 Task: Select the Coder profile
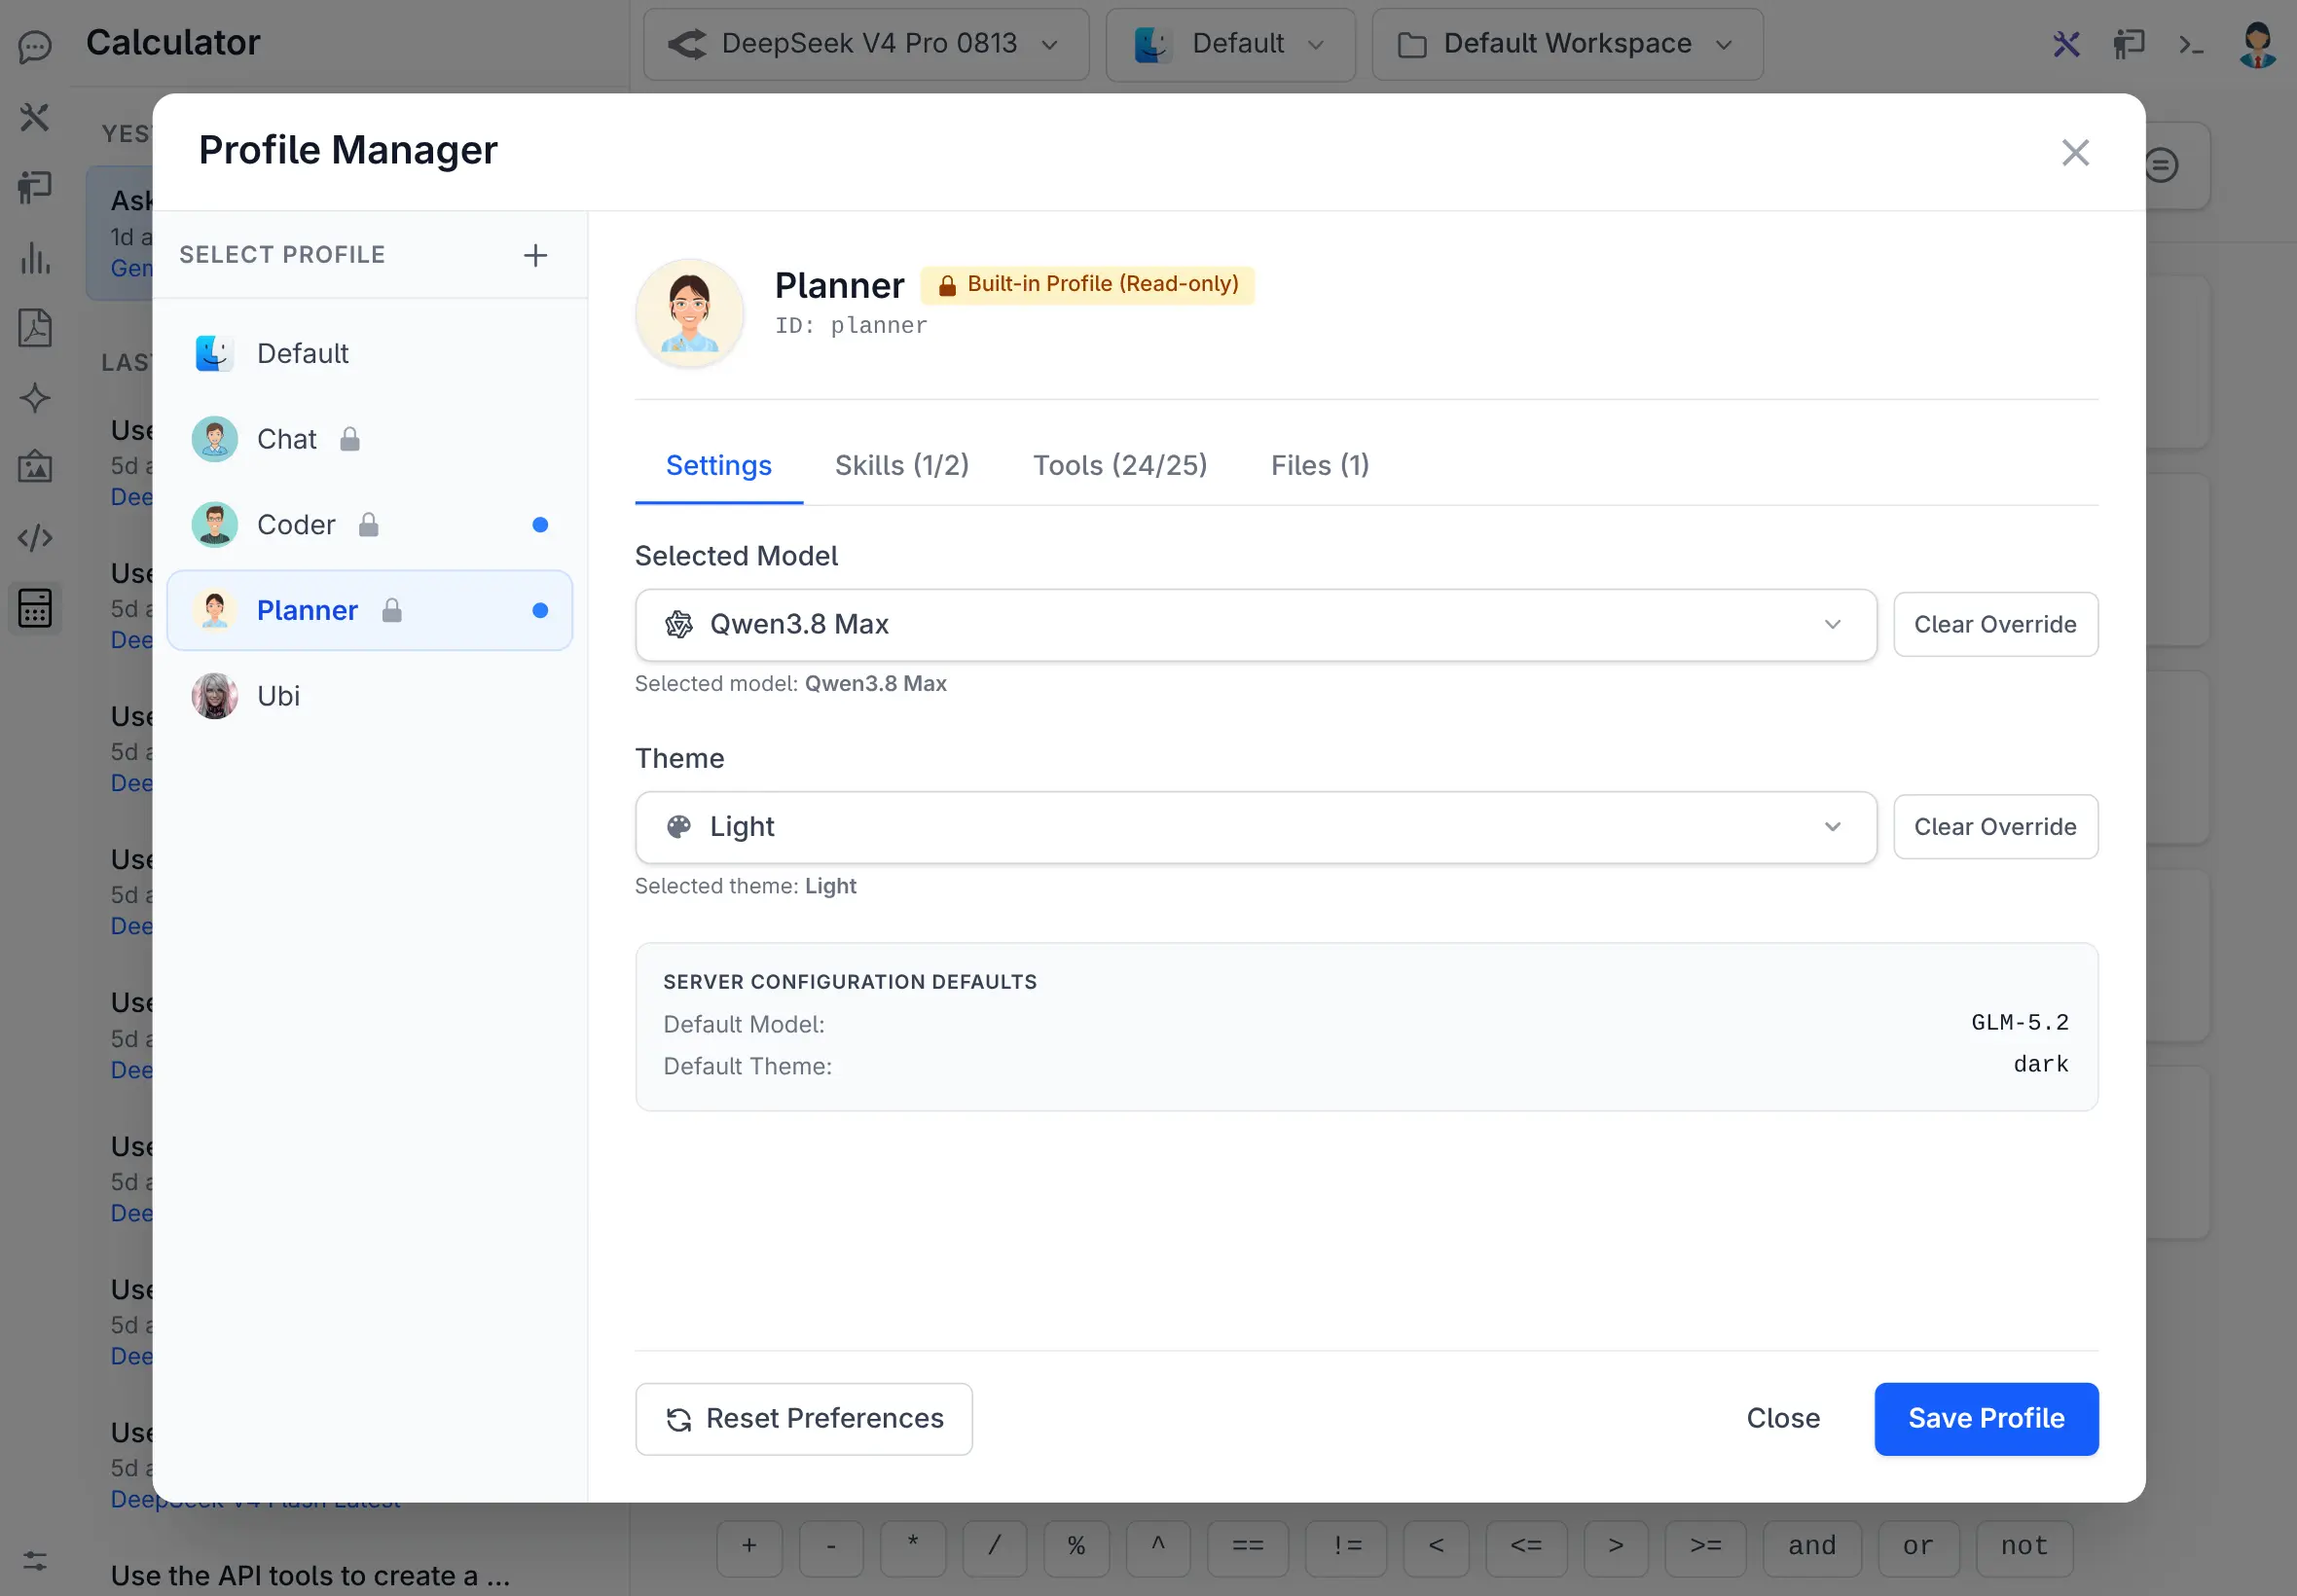point(370,525)
